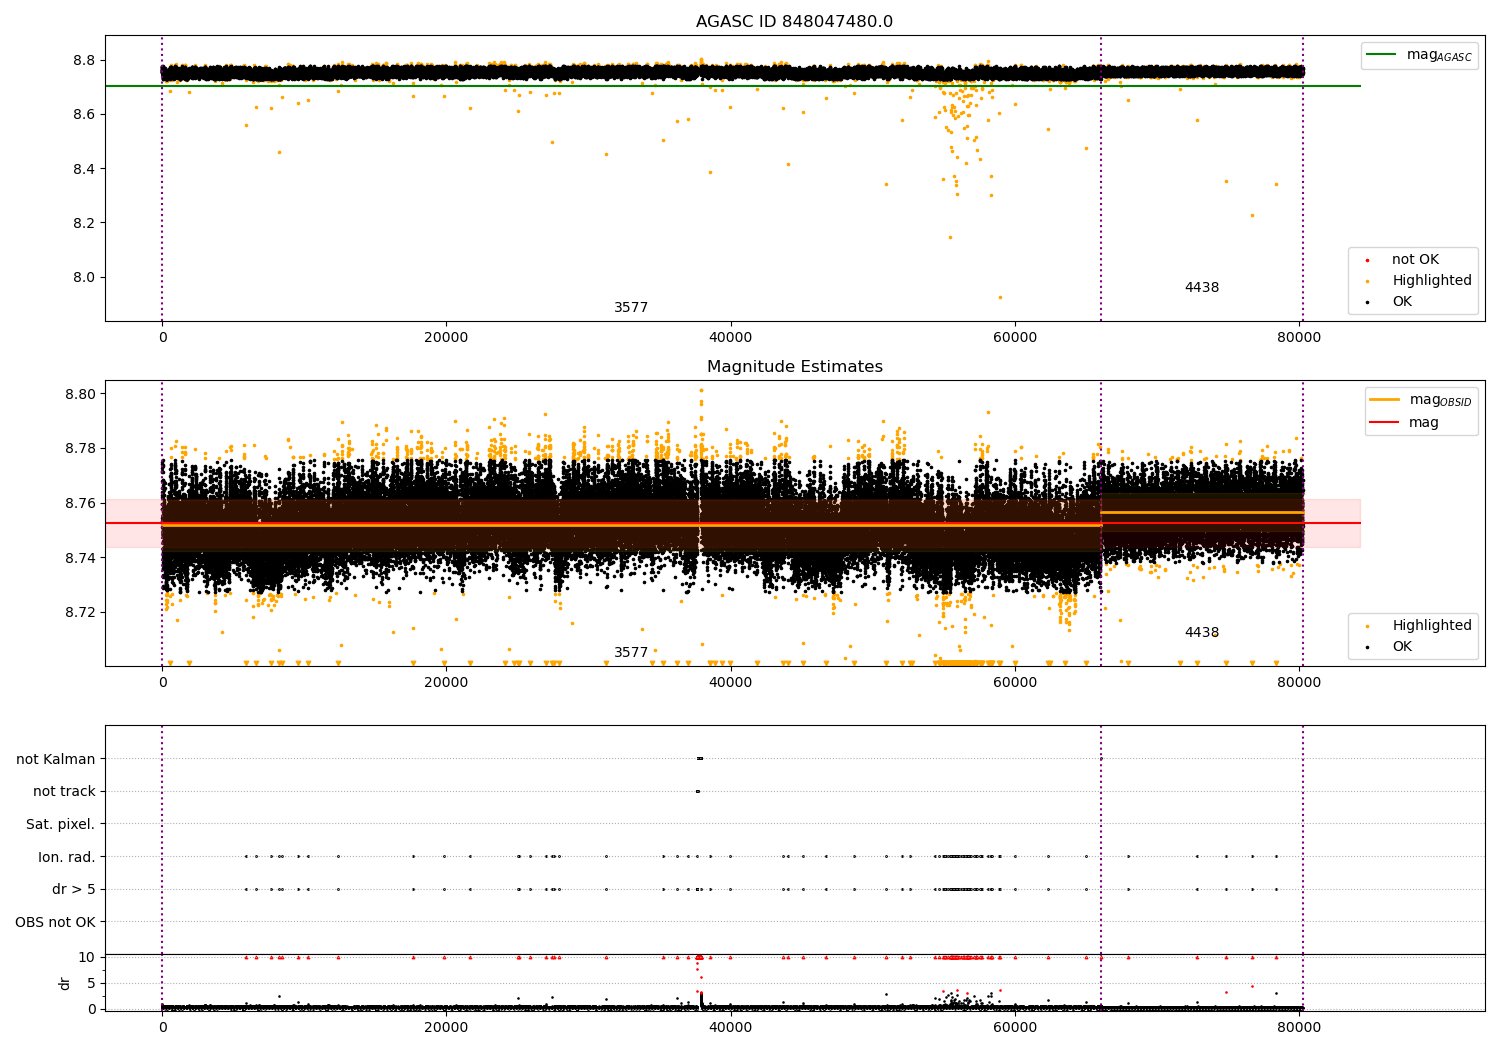Click the 40000 x-tick under the top plot

[x=730, y=338]
